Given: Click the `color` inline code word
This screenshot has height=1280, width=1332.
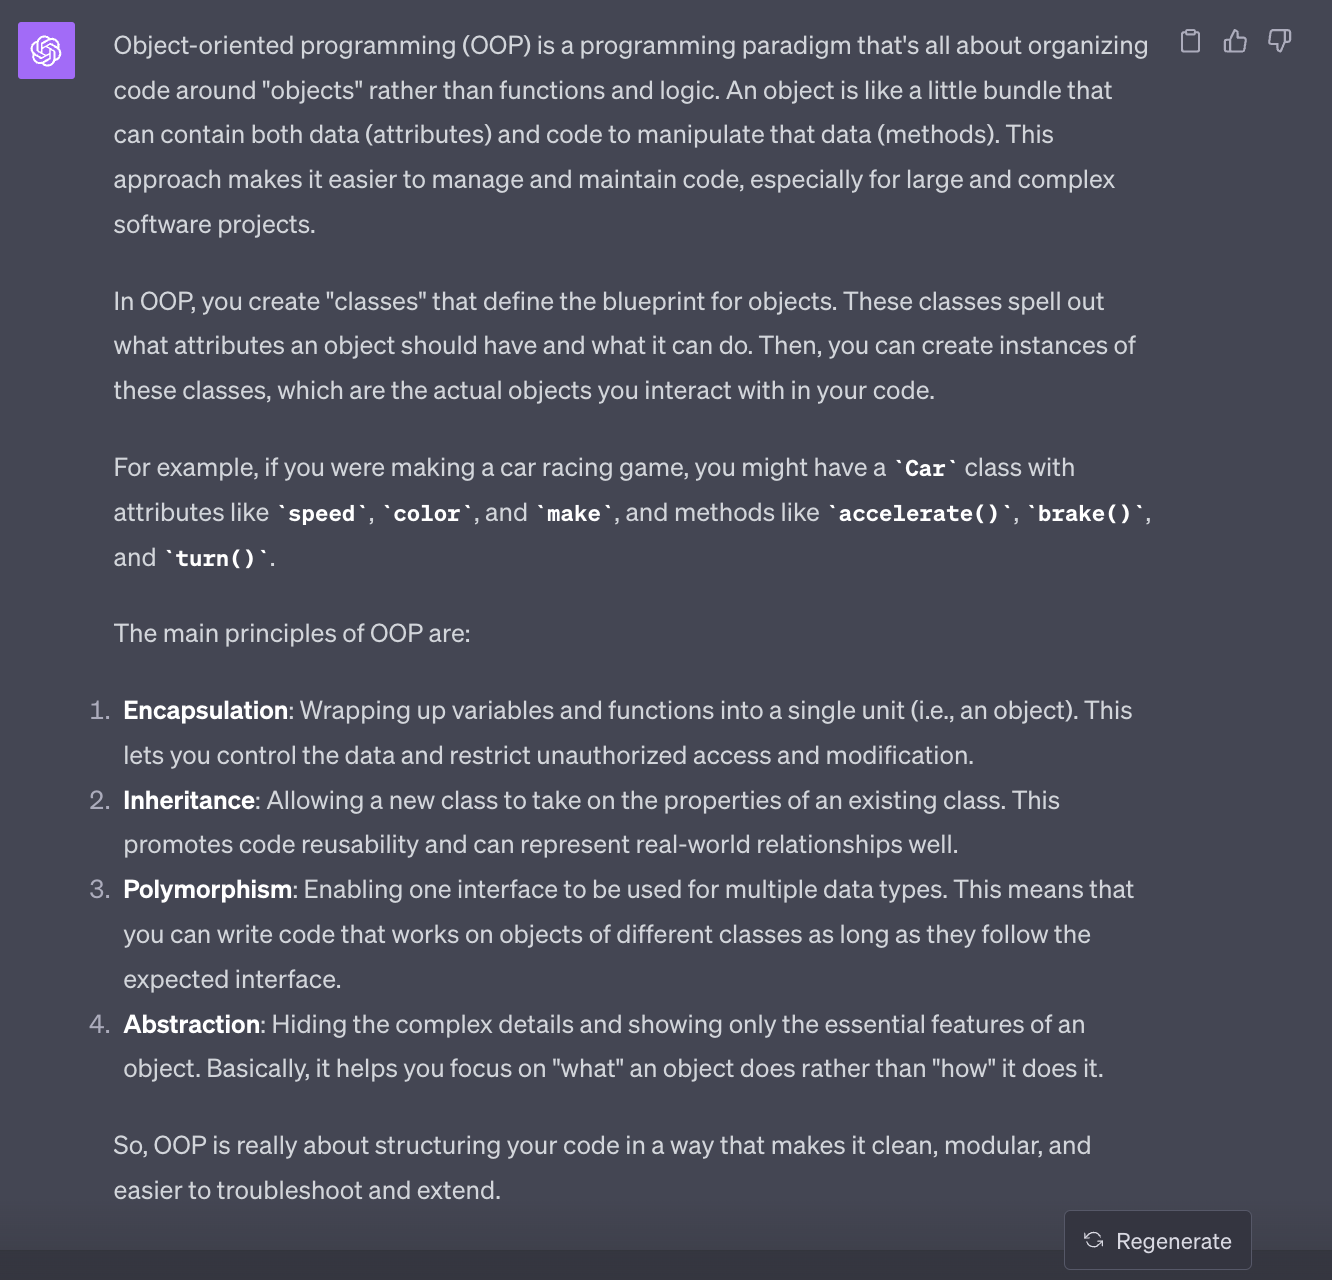Looking at the screenshot, I should [x=427, y=514].
